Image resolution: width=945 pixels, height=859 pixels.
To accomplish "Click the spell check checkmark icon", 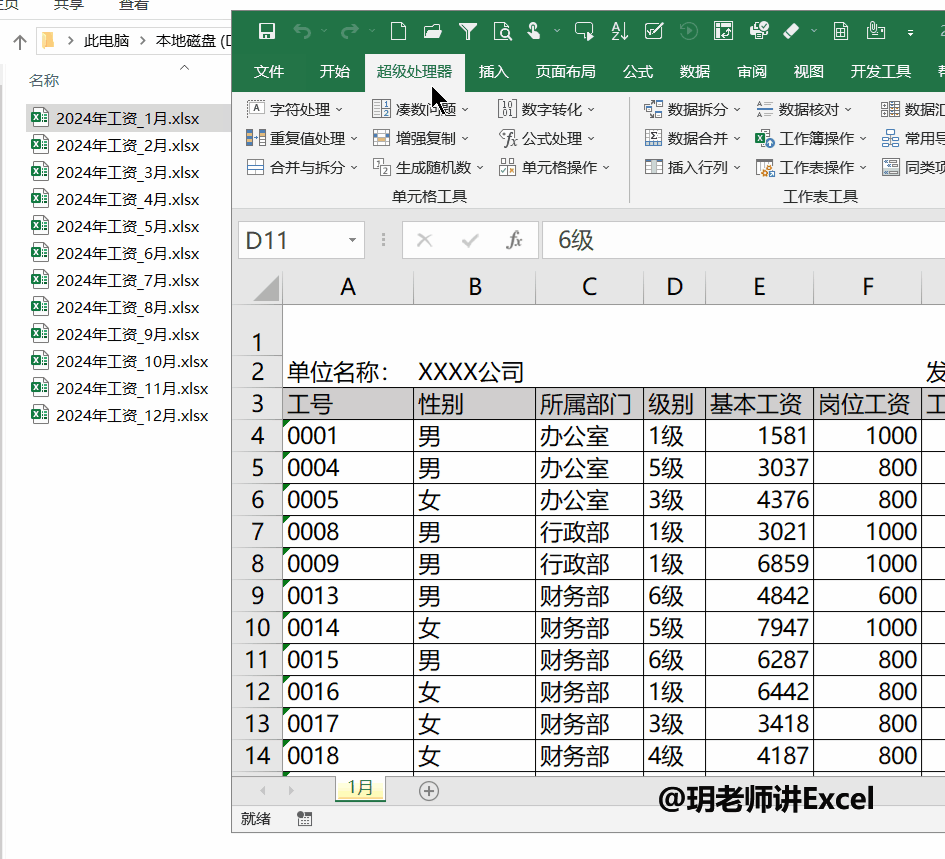I will pos(654,31).
